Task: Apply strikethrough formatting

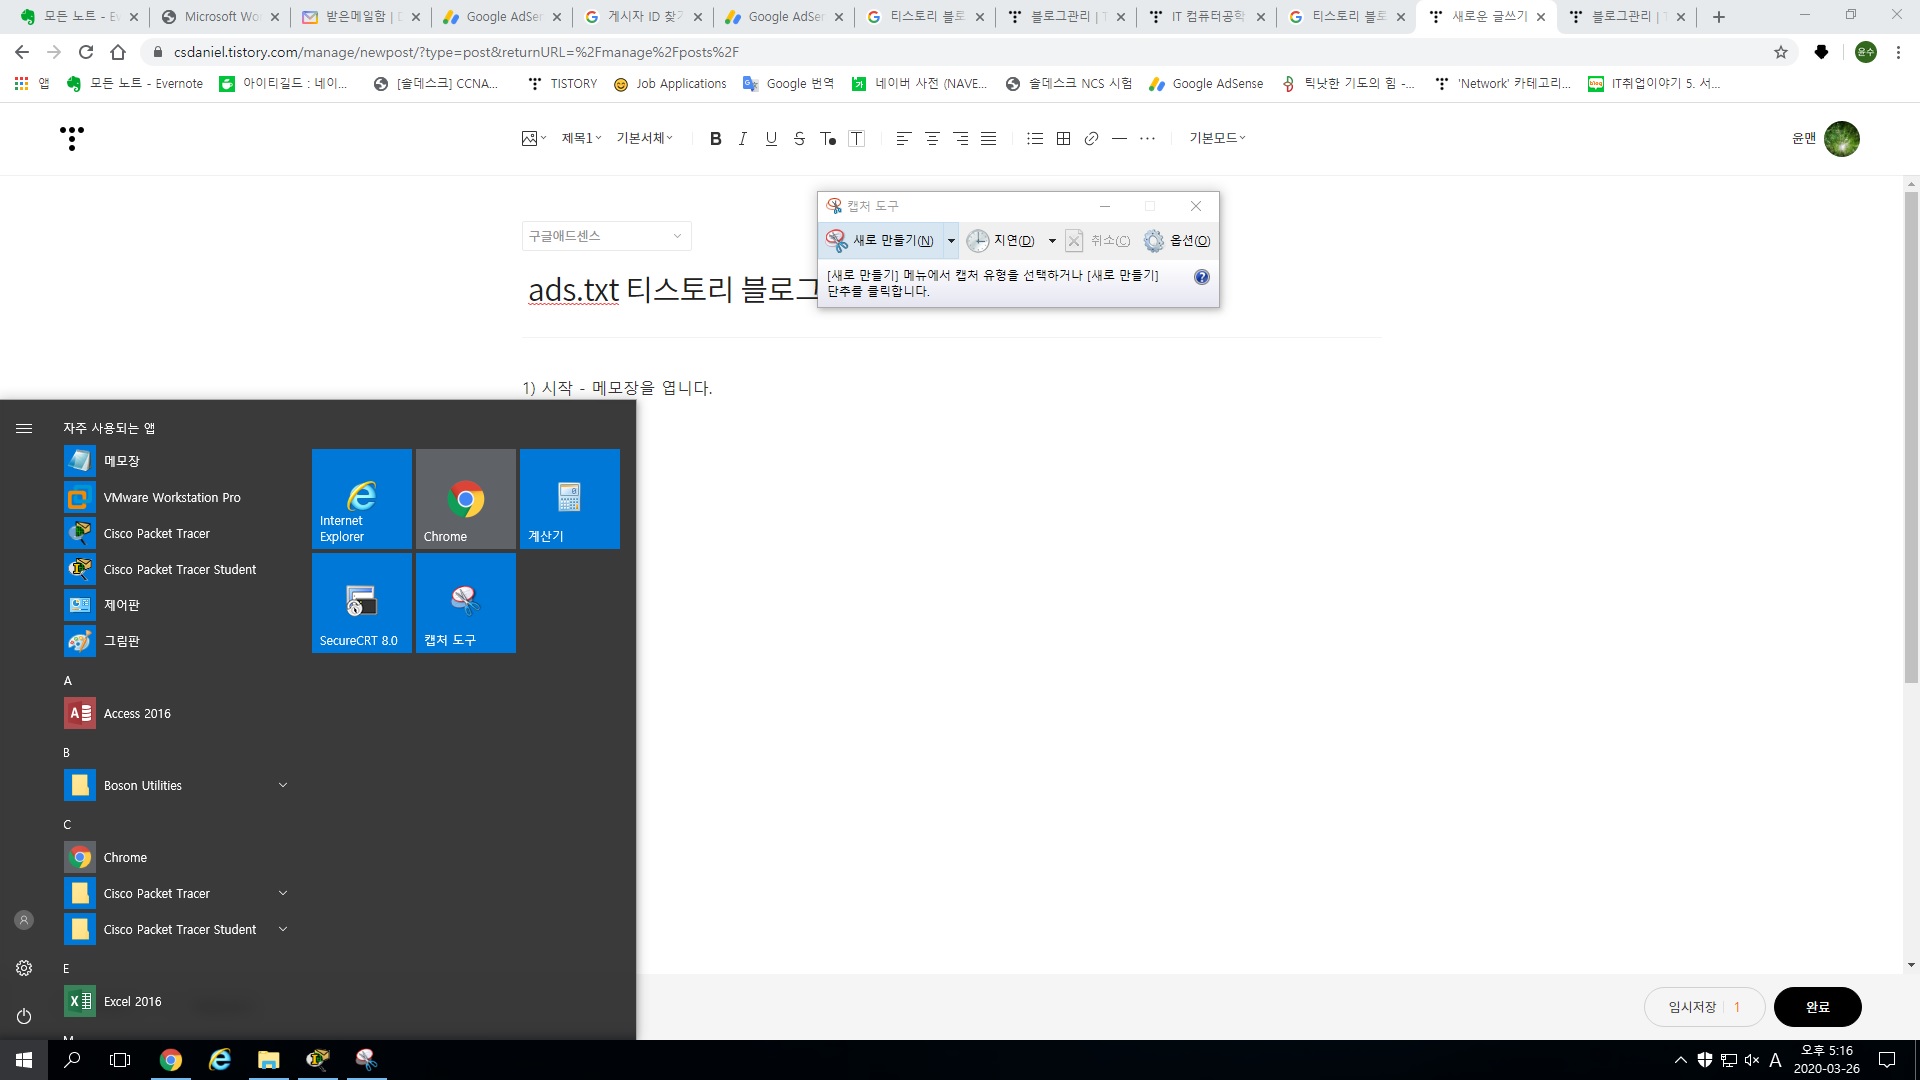Action: click(x=799, y=139)
